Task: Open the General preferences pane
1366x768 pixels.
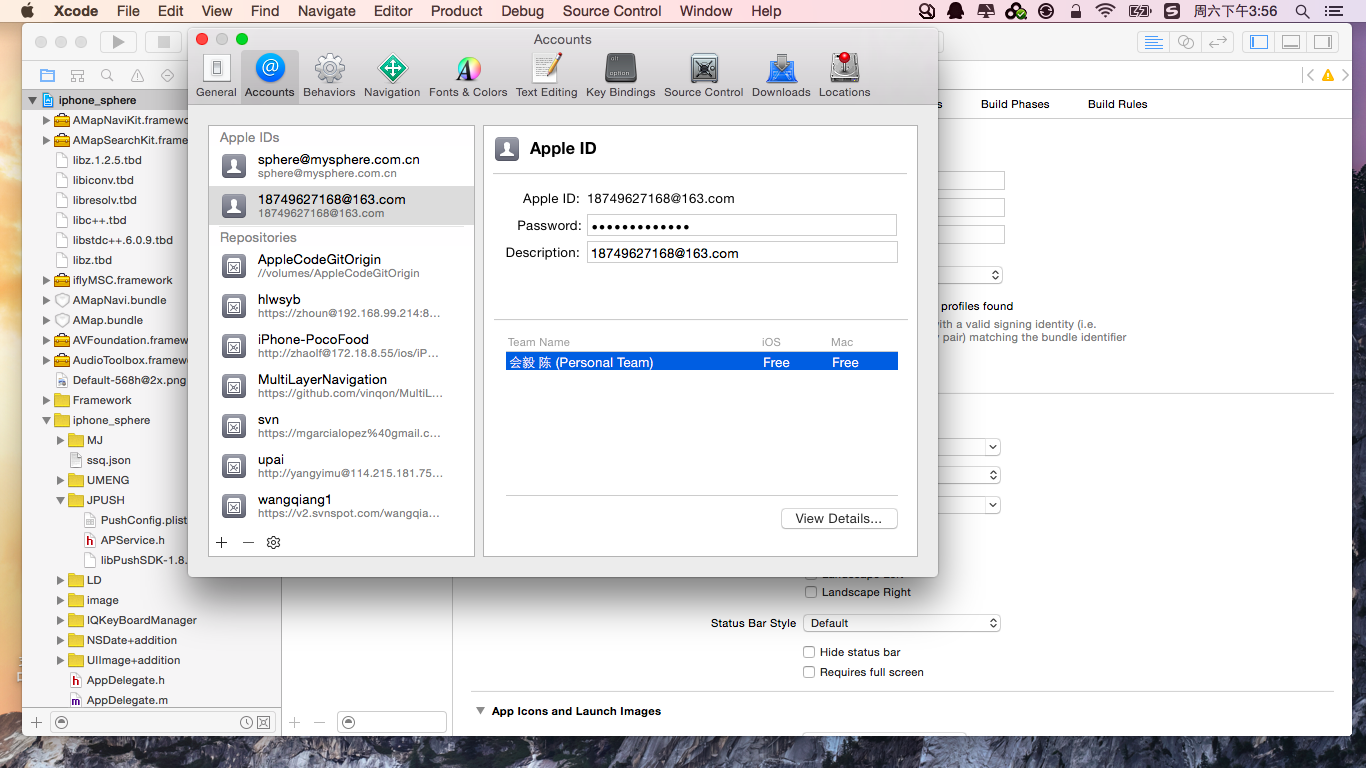Action: [x=216, y=76]
